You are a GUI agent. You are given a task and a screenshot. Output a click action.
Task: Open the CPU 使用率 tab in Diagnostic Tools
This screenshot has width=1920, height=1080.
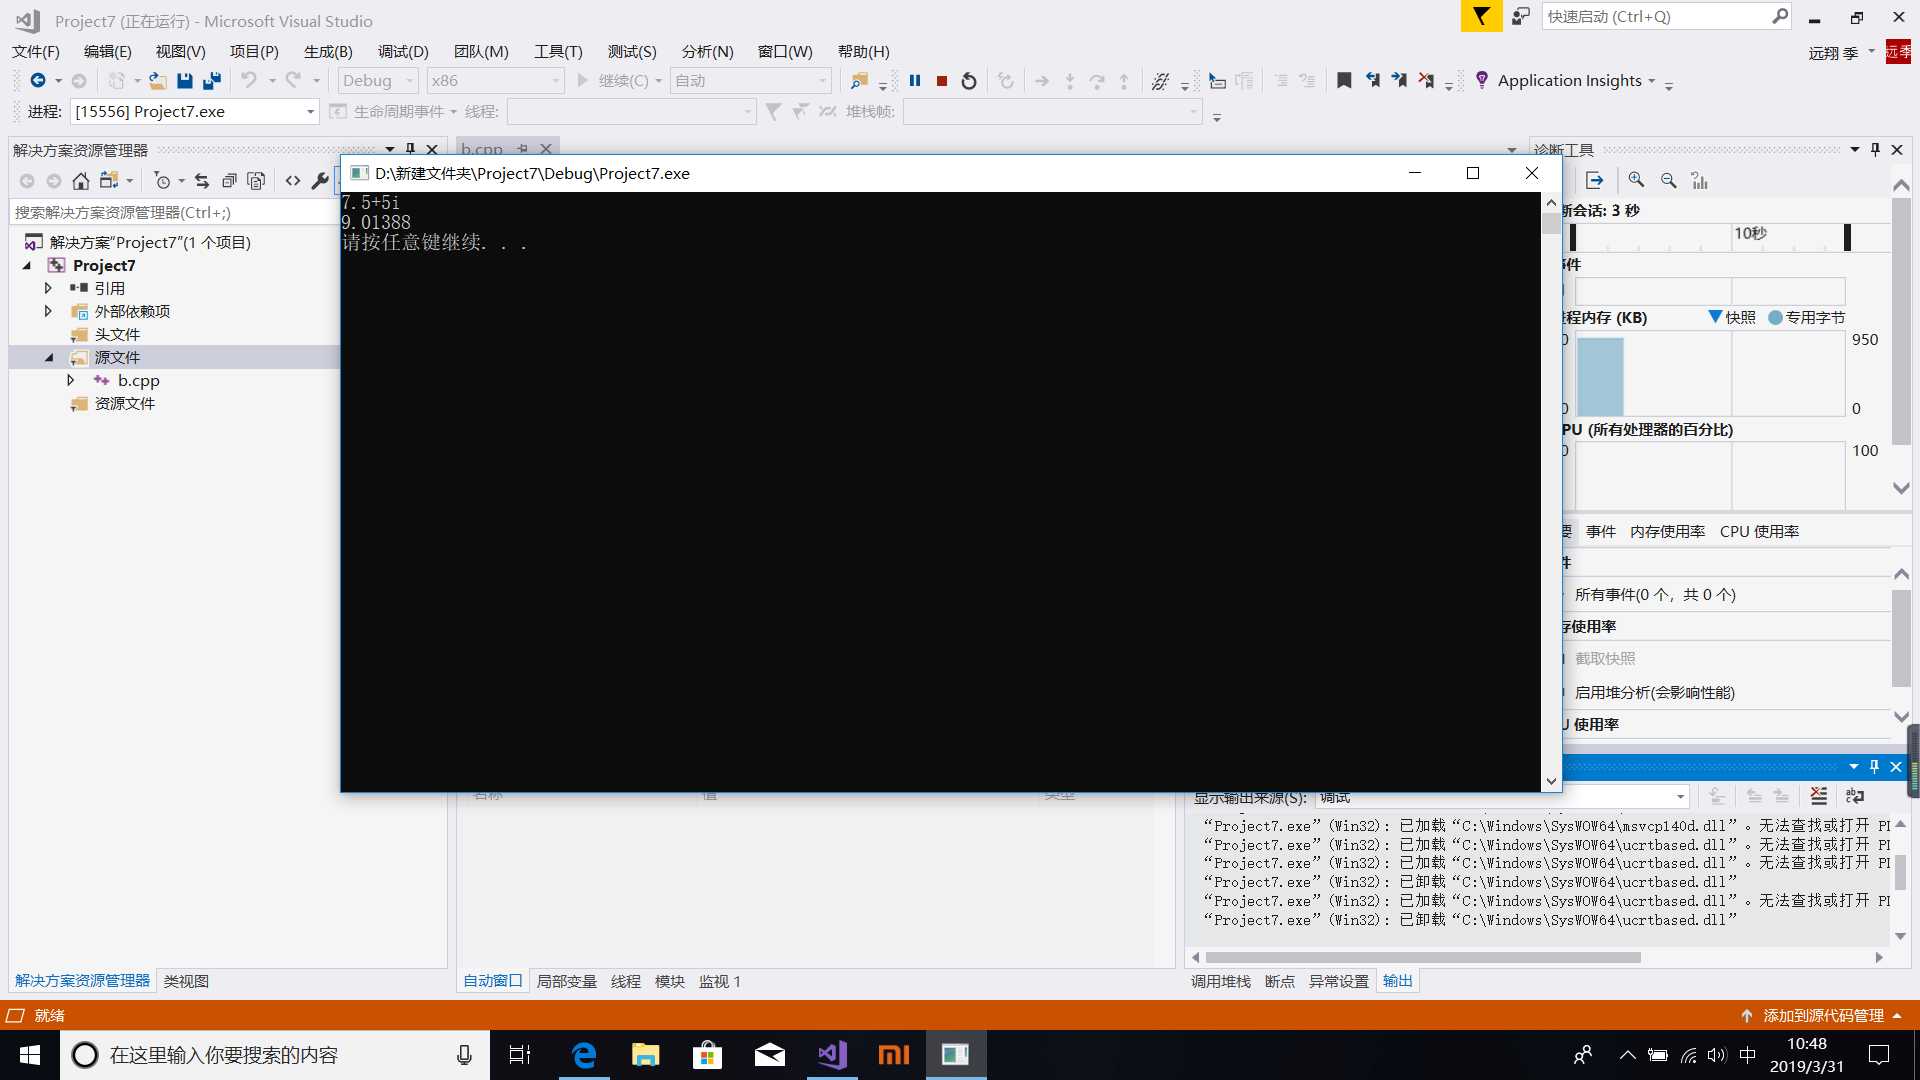pos(1759,531)
